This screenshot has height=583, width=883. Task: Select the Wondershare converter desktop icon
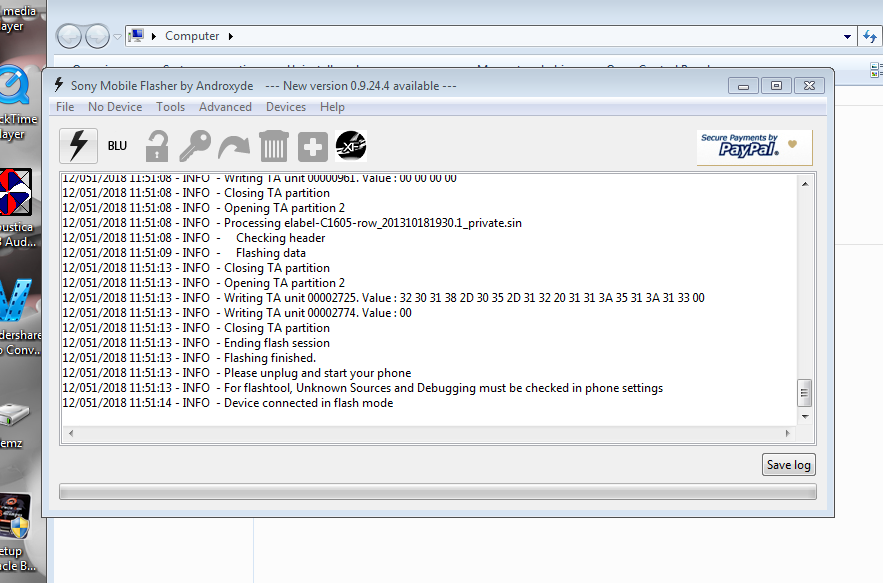19,317
